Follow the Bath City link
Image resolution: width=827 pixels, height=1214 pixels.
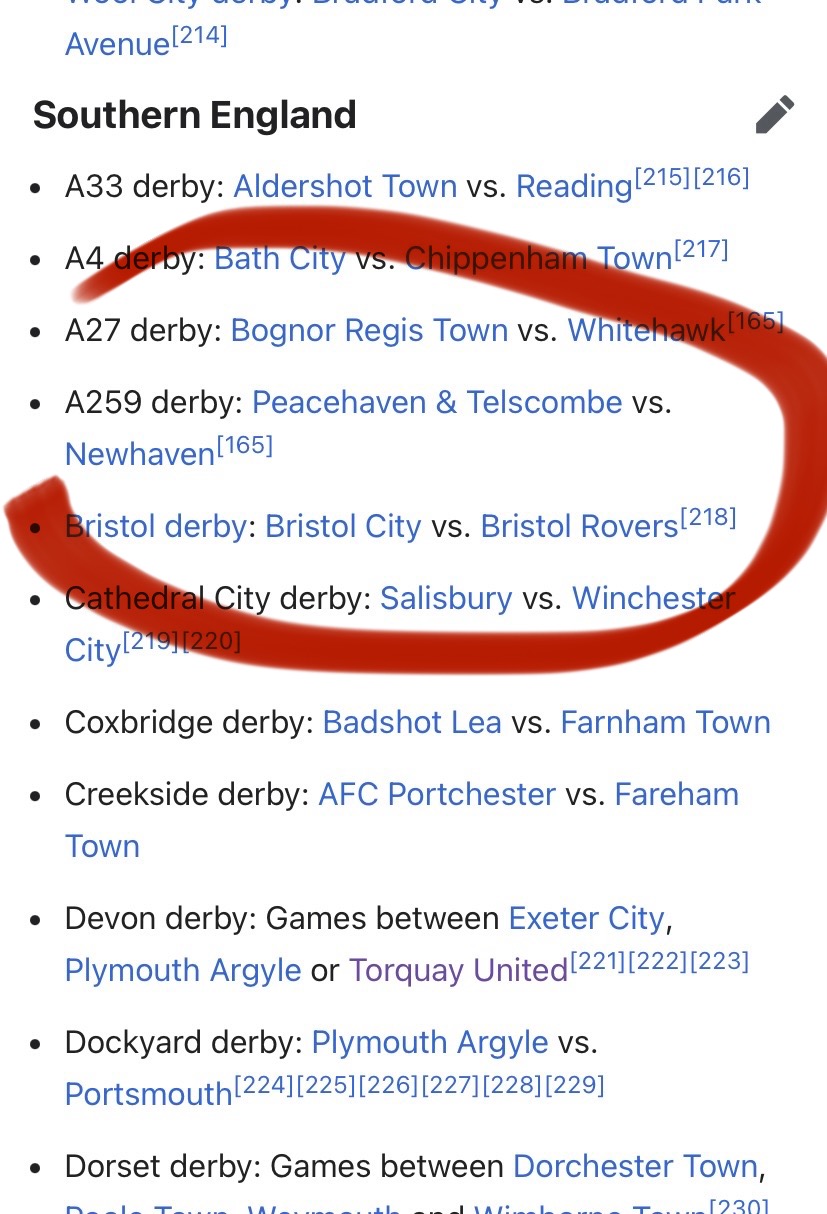coord(280,258)
